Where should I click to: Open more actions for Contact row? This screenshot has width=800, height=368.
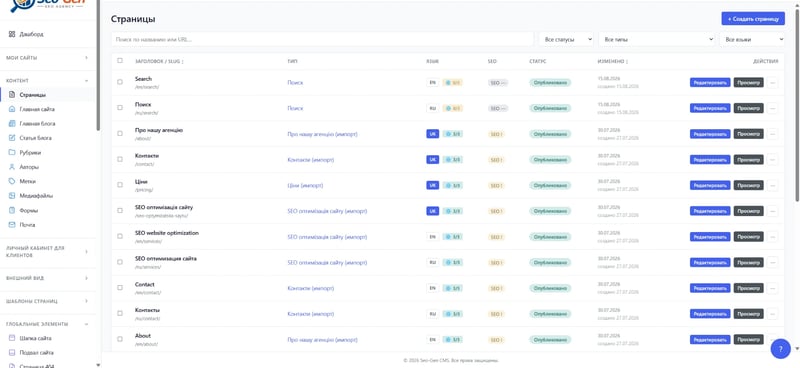[772, 288]
